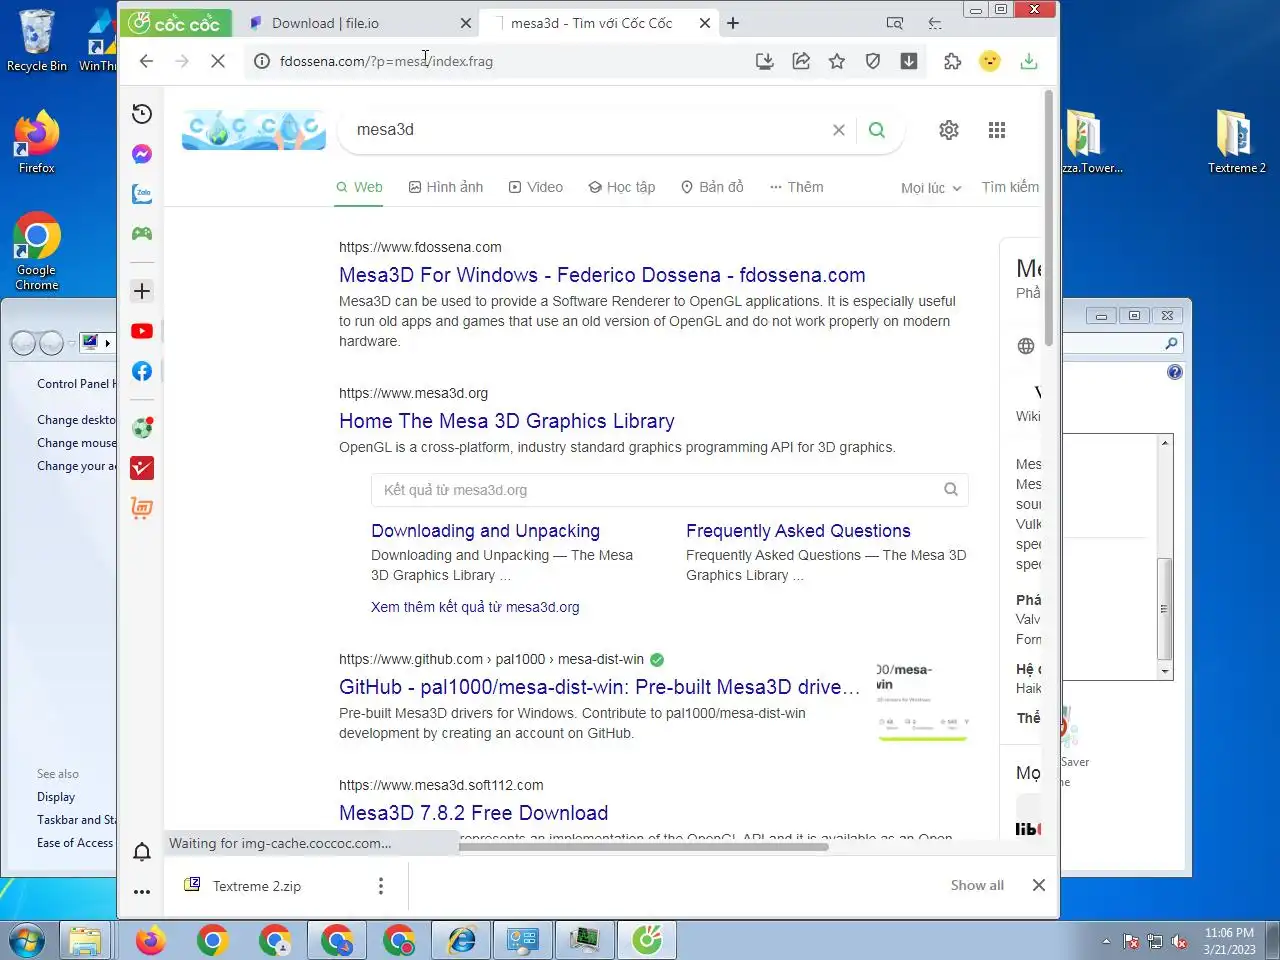Open a new browser tab
1280x960 pixels.
pyautogui.click(x=733, y=23)
